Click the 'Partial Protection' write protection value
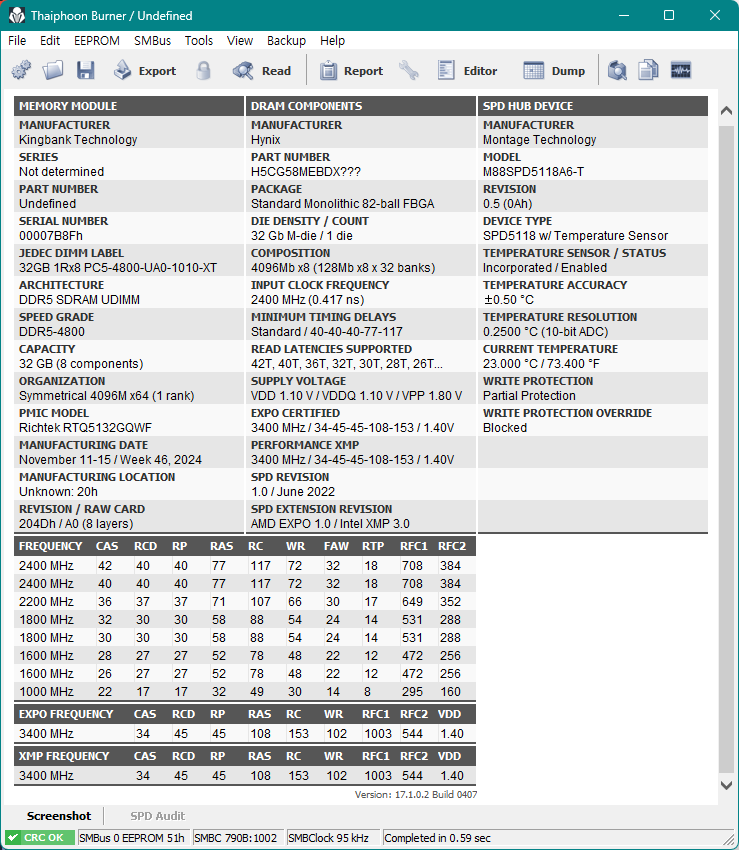The height and width of the screenshot is (850, 739). point(529,396)
